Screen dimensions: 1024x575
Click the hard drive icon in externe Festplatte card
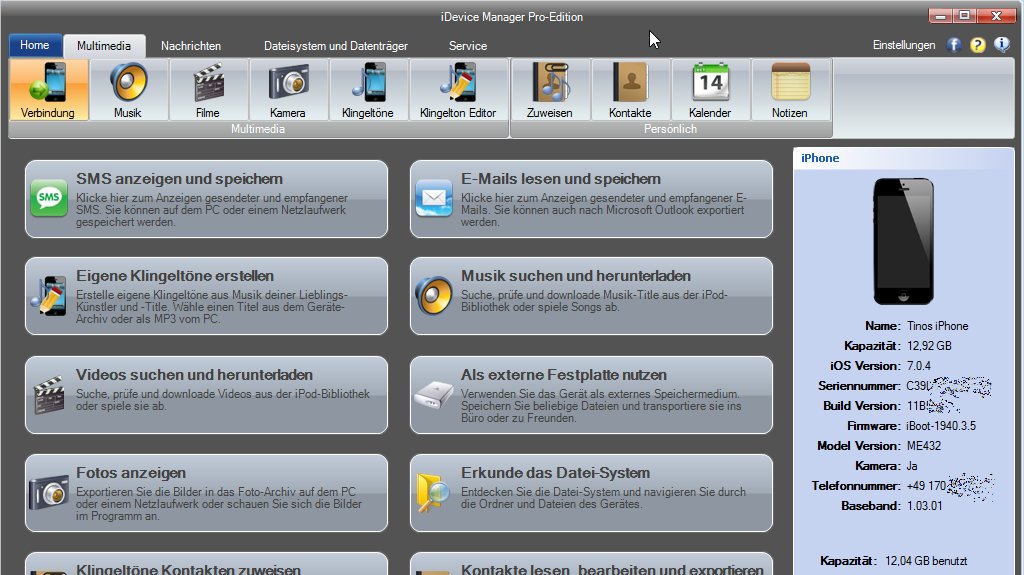pos(434,395)
